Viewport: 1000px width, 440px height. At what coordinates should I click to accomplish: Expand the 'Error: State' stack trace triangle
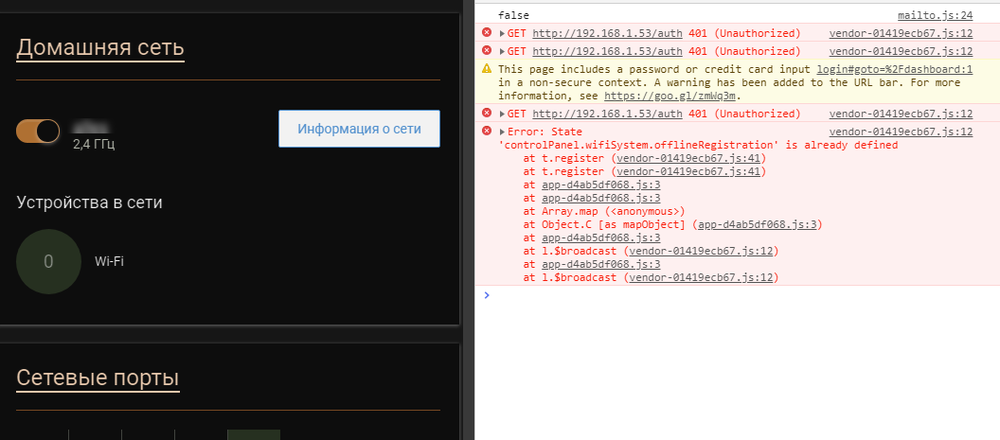[503, 132]
